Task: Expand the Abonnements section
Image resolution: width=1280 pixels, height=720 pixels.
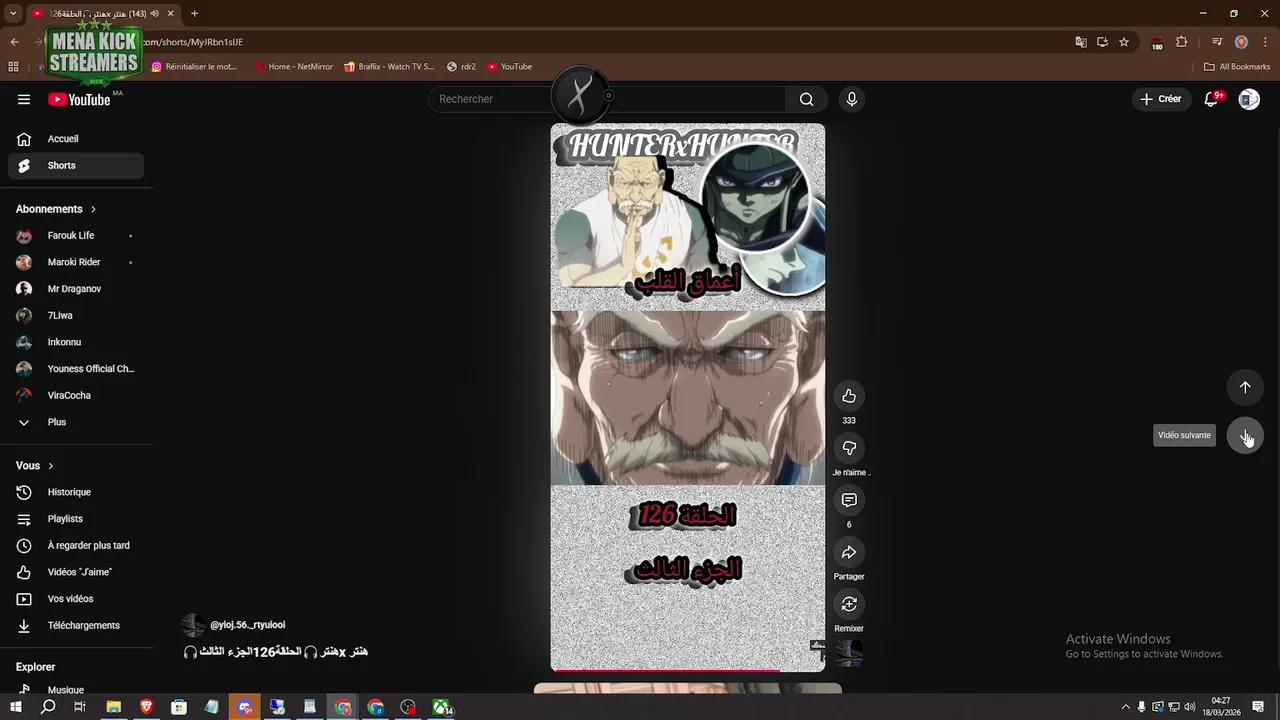Action: (x=56, y=209)
